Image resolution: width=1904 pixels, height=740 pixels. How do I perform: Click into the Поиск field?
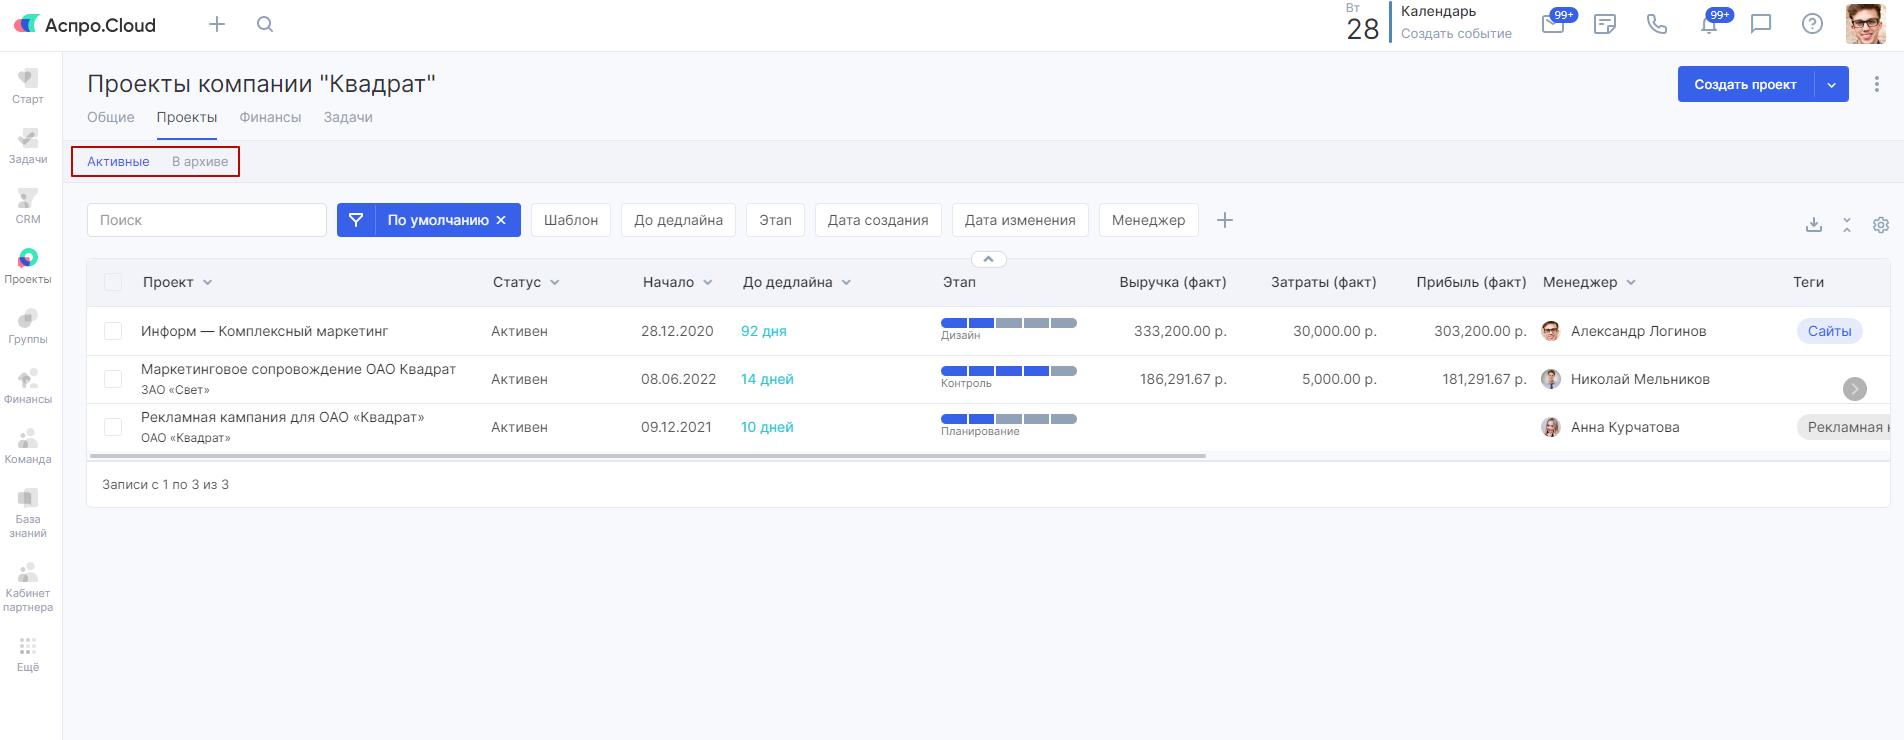207,220
